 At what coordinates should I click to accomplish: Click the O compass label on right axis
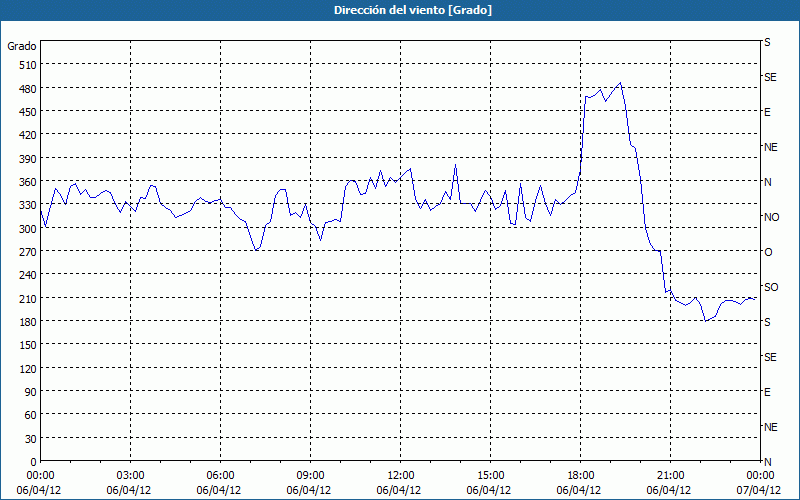[x=768, y=252]
